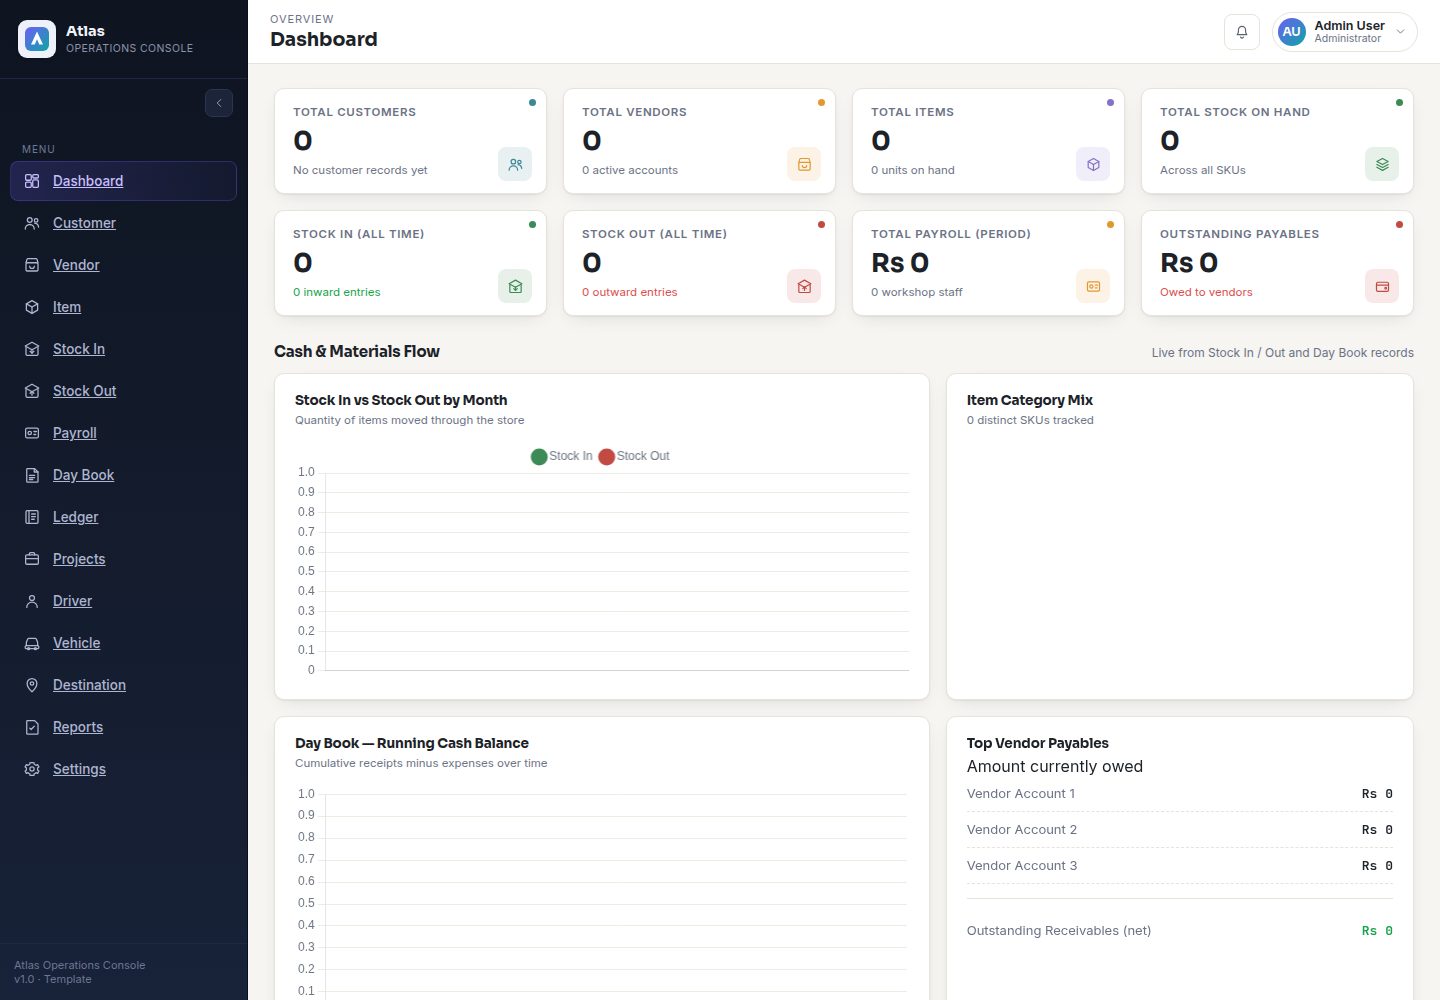Screen dimensions: 1440x1000
Task: Go to Projects in the sidebar
Action: tap(124, 559)
